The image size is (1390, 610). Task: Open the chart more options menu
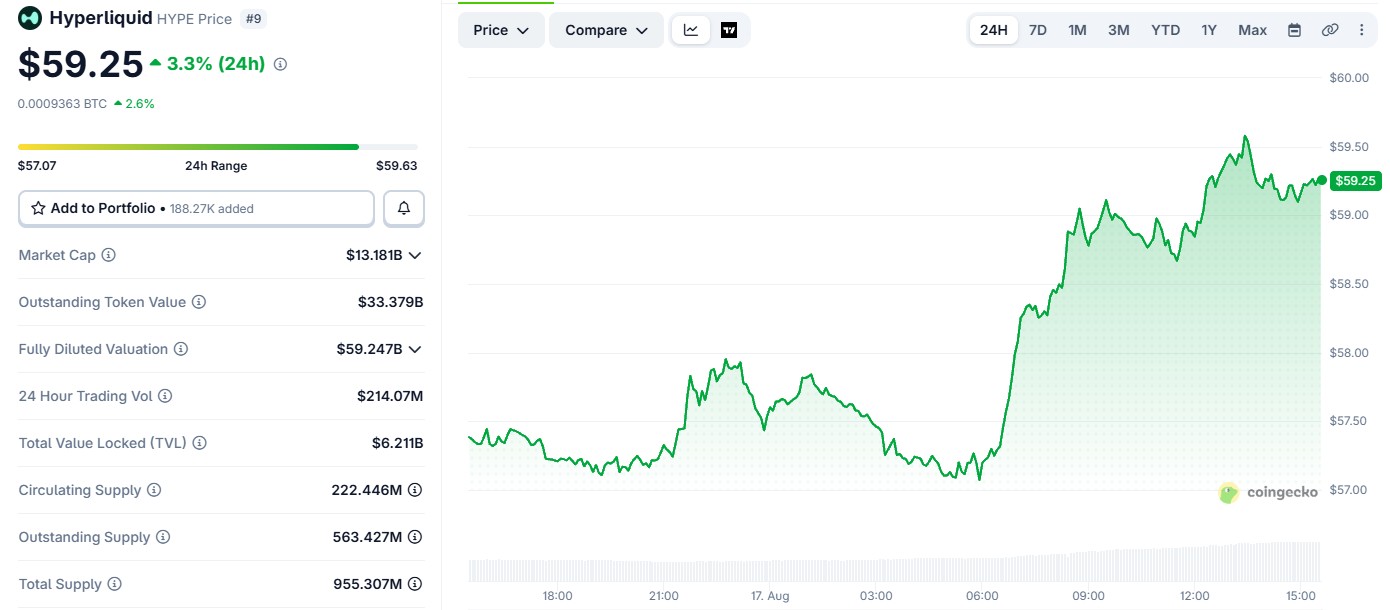point(1361,30)
